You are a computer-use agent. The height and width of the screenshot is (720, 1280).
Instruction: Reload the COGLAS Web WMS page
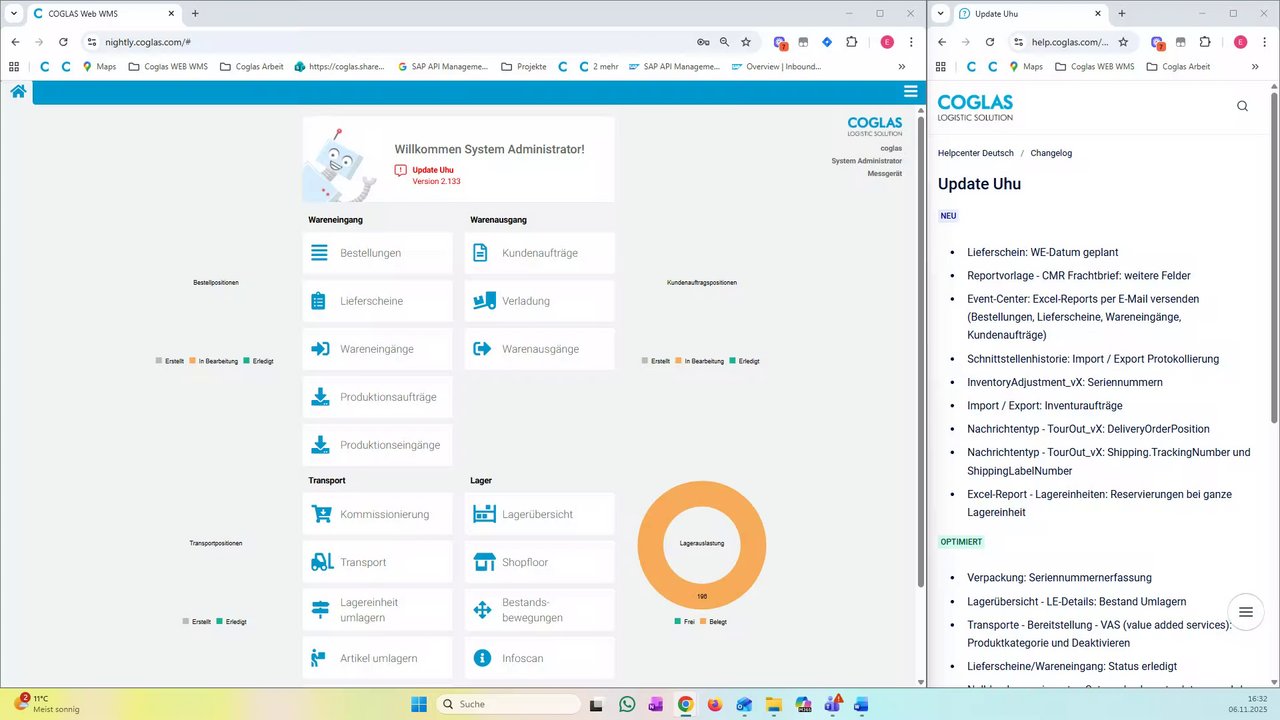pos(63,42)
